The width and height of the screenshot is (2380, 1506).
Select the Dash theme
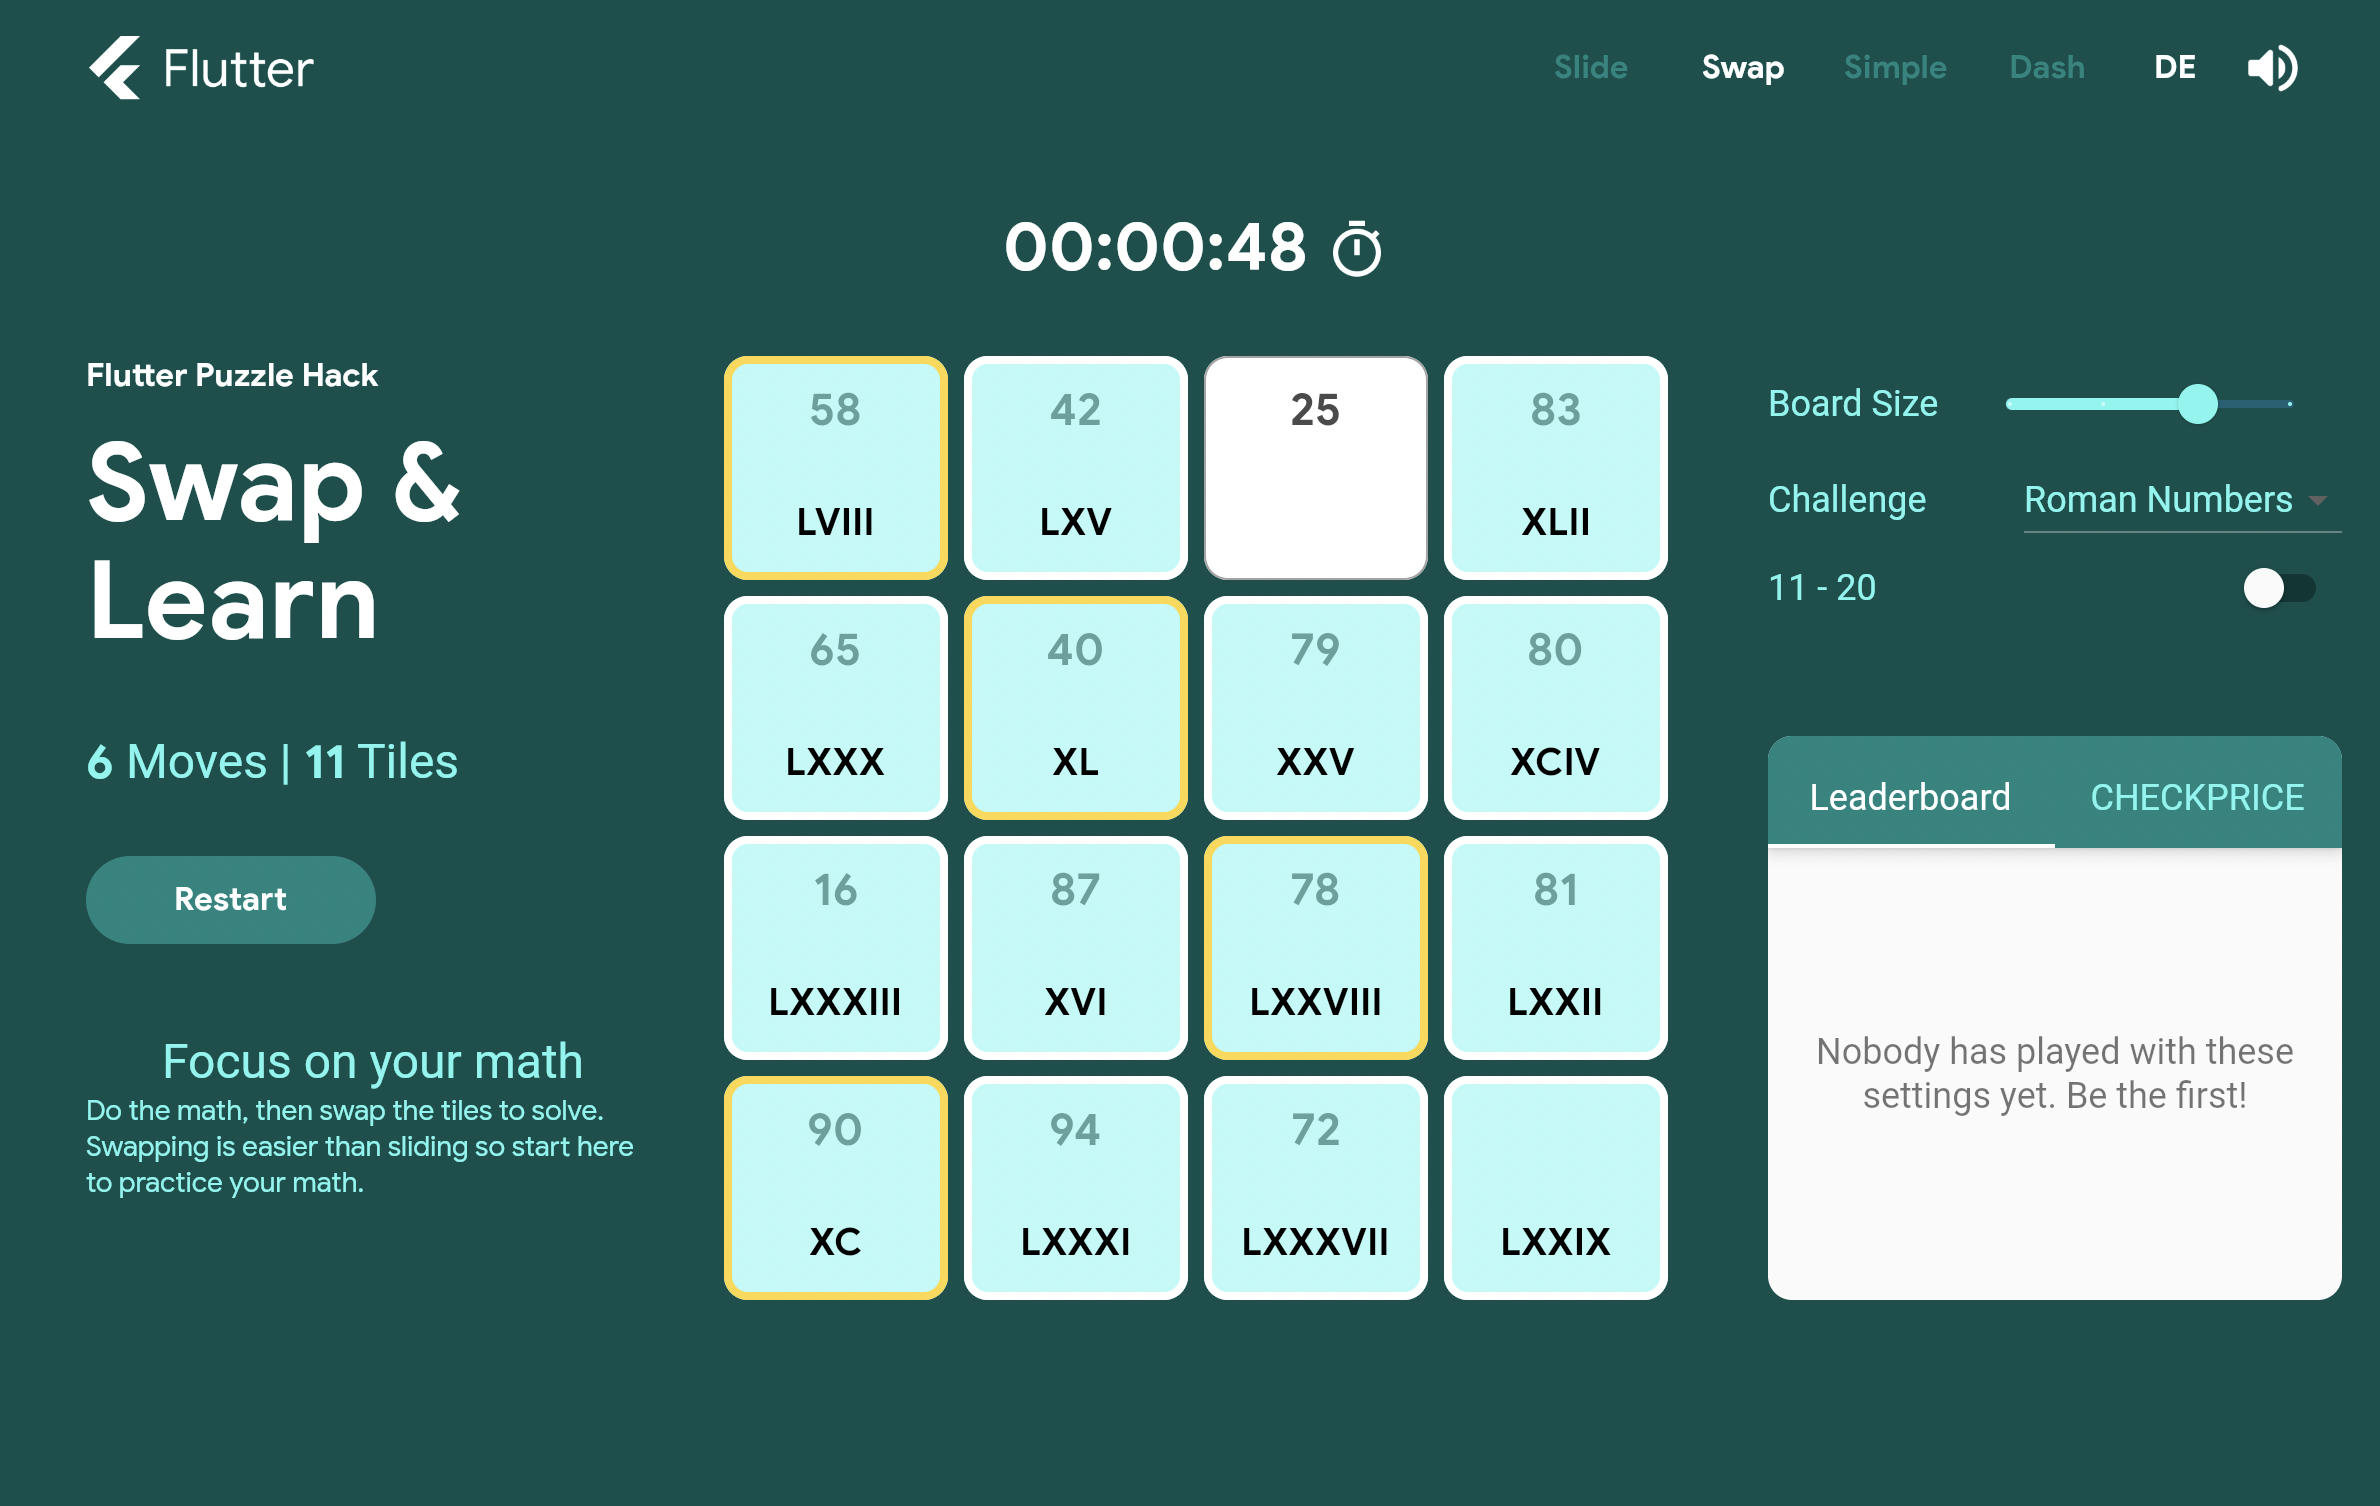click(2047, 68)
